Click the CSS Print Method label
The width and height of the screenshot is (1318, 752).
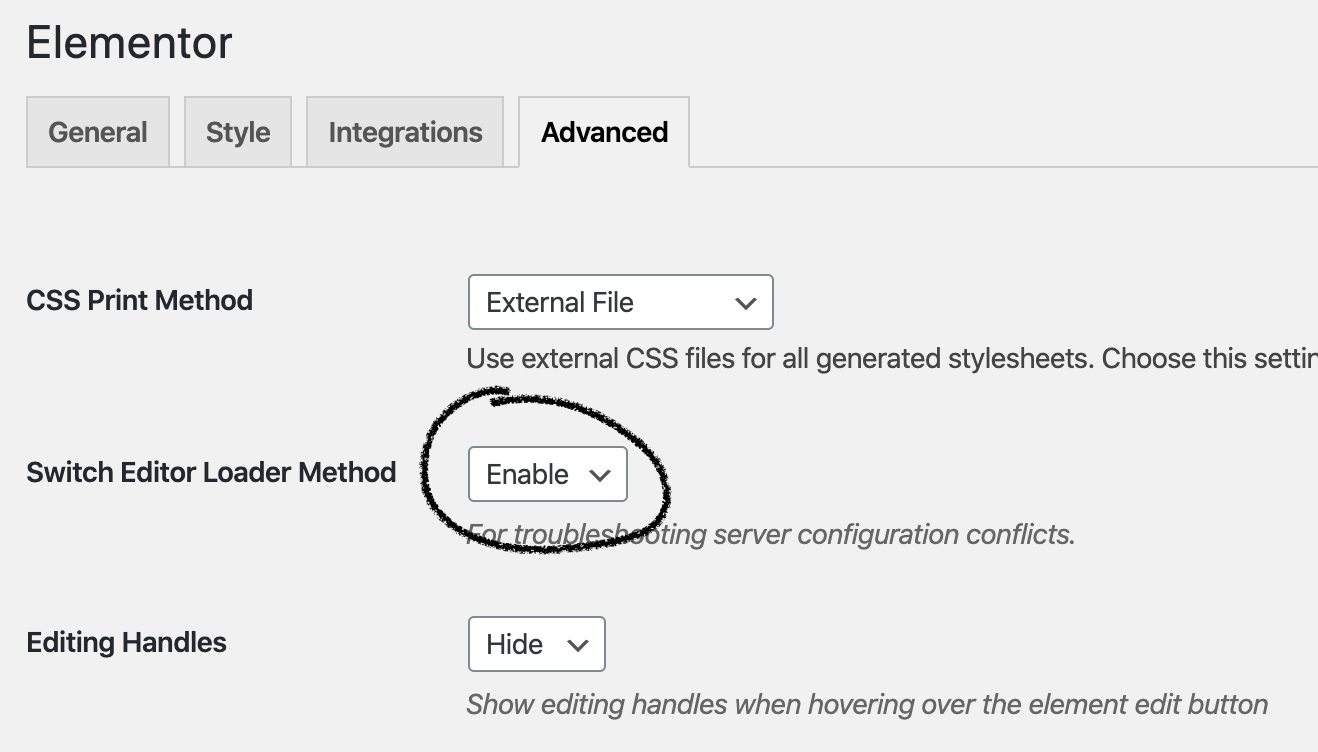tap(139, 300)
